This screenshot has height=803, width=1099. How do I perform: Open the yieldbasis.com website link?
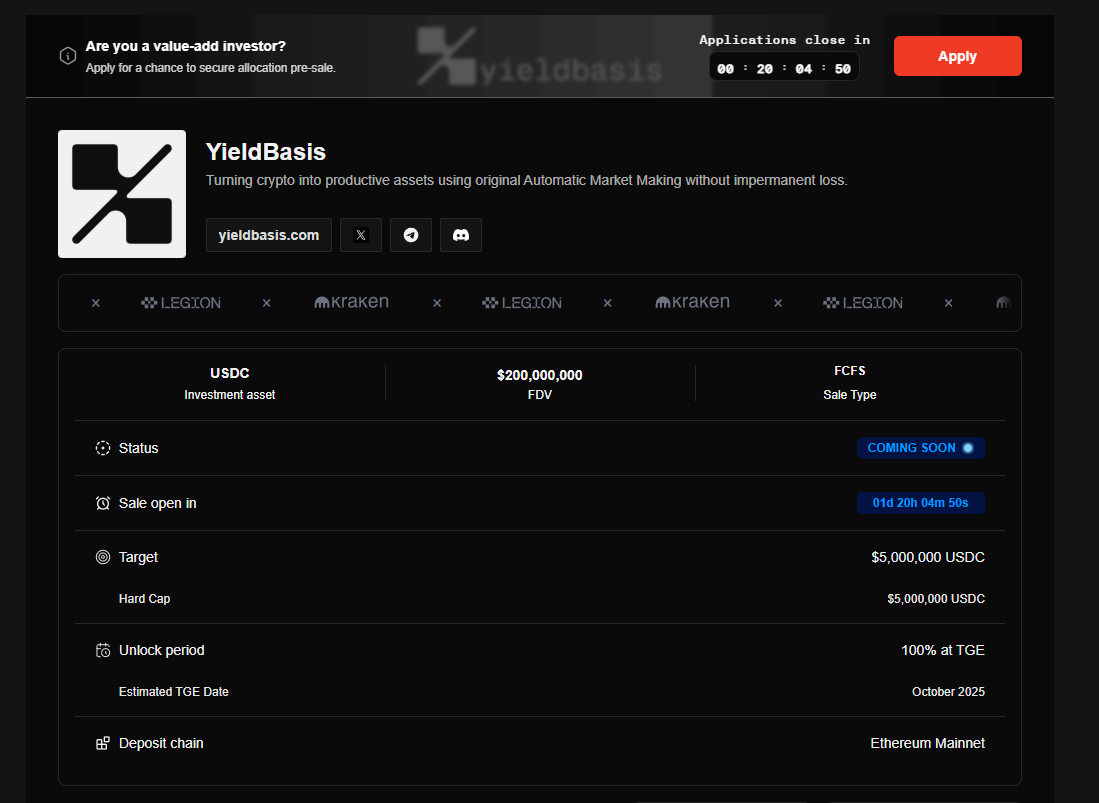pos(268,235)
